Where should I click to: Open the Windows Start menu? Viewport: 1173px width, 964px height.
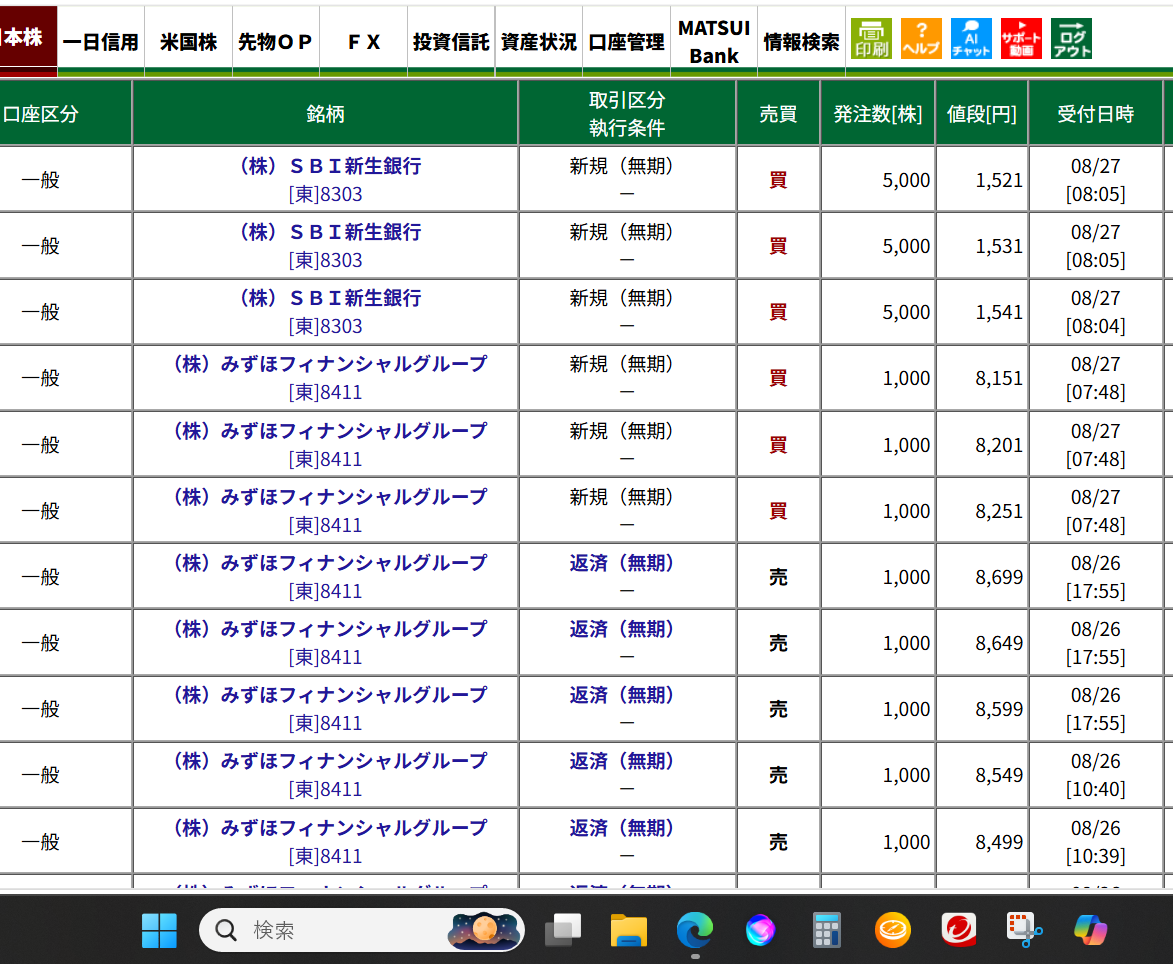point(159,930)
